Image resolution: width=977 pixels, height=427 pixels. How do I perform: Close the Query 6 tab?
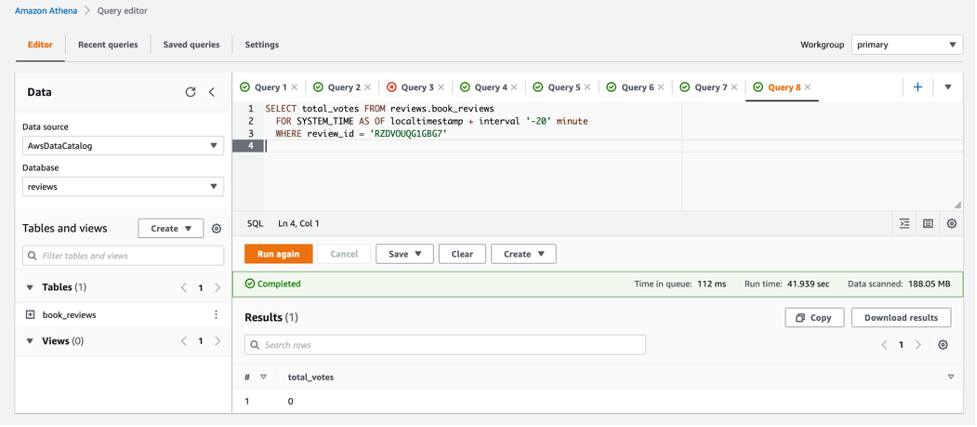(661, 87)
